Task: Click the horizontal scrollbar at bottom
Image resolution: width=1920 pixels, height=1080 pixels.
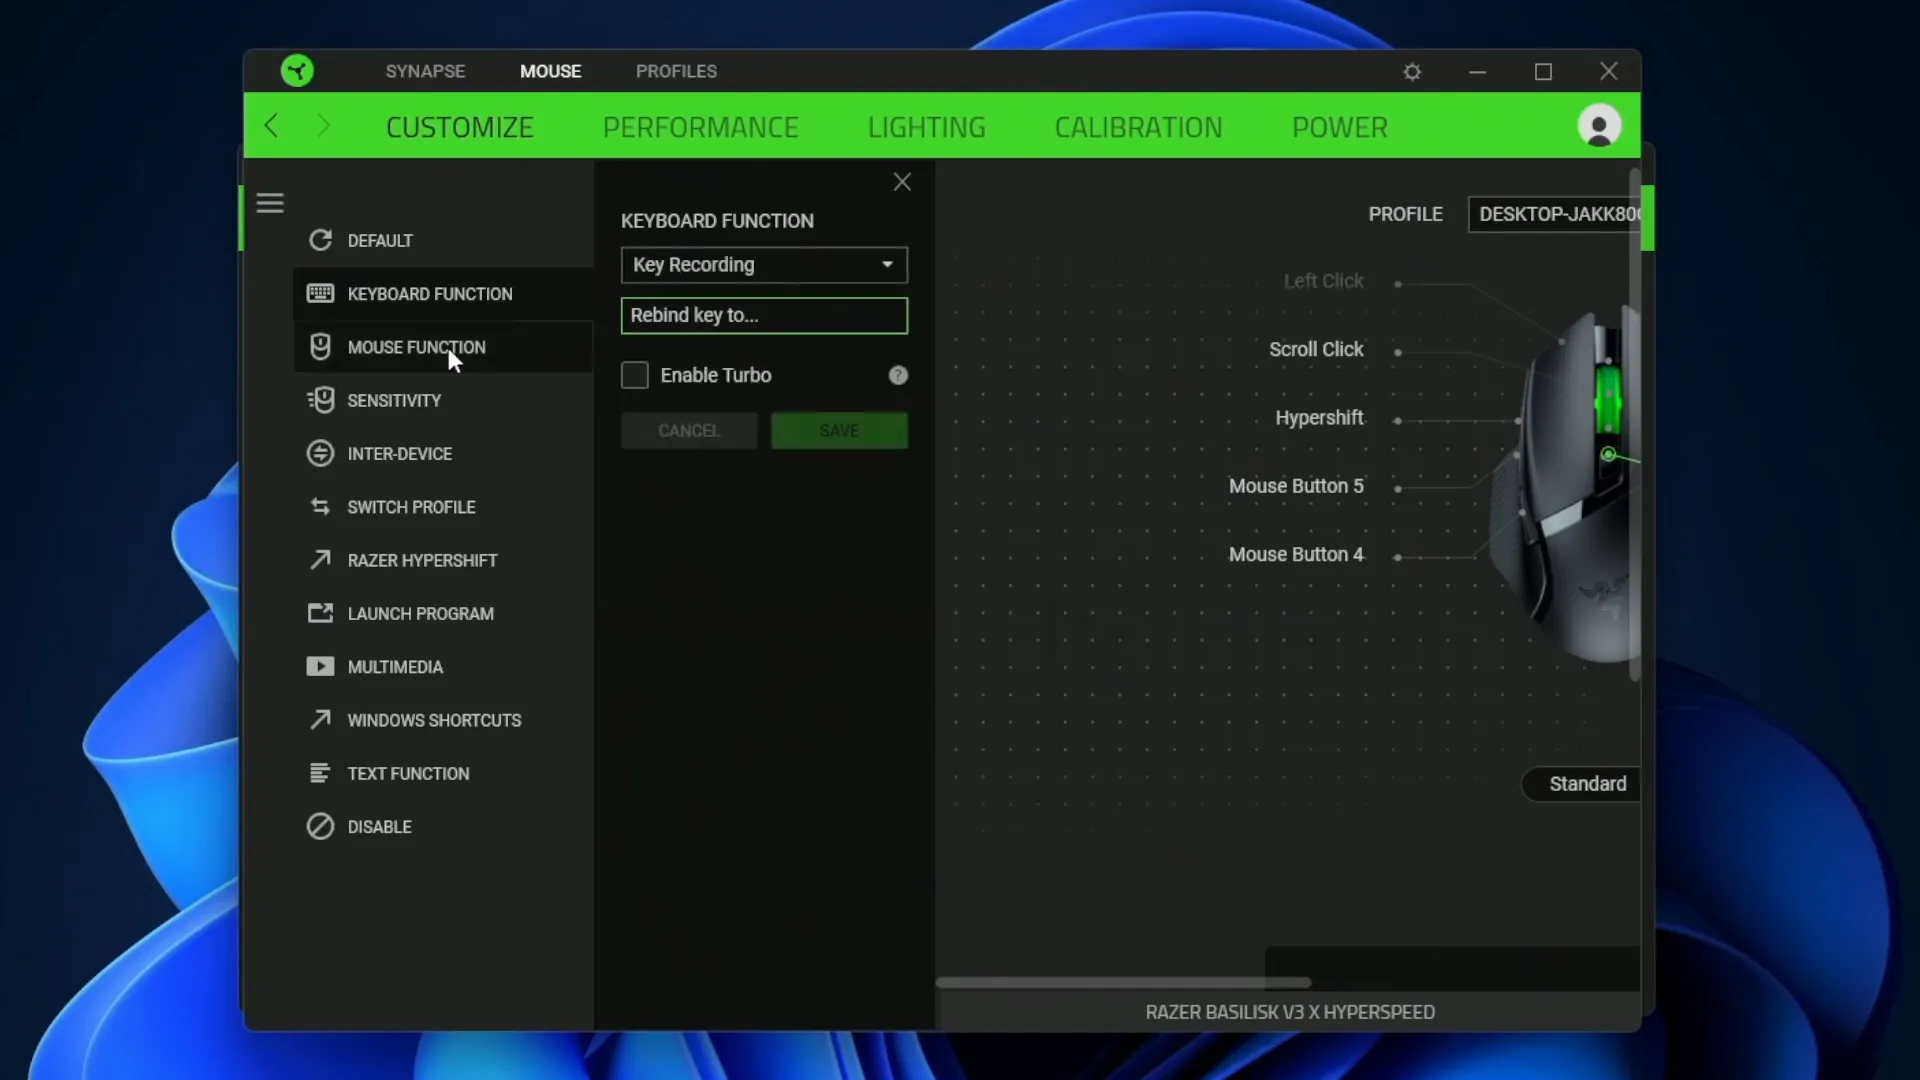Action: (1123, 982)
